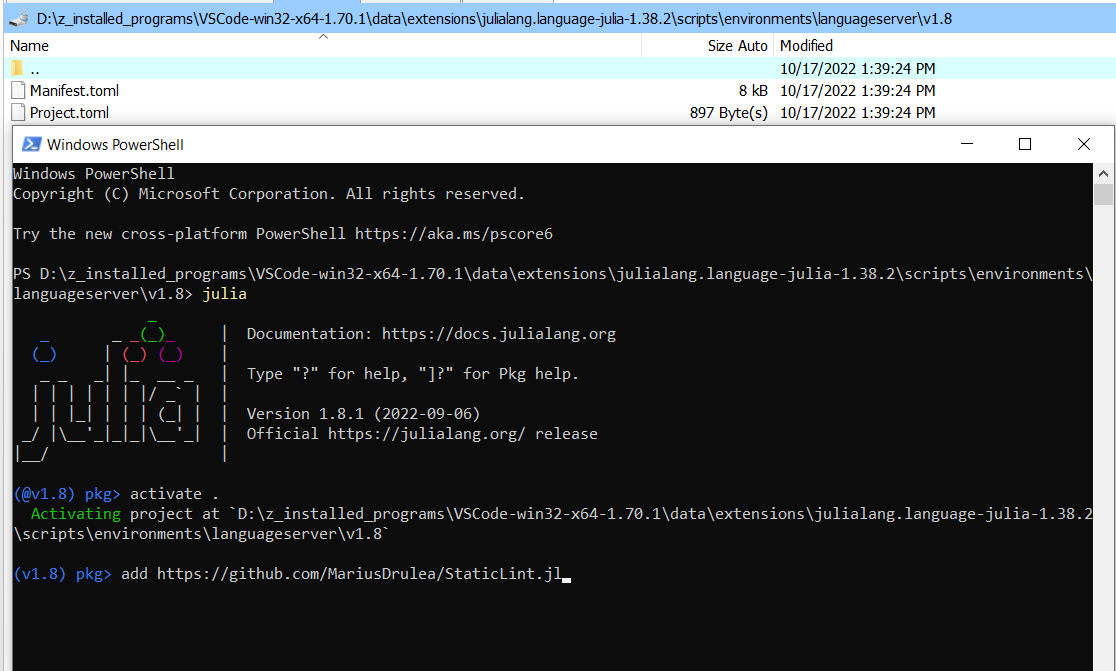Click the Copyright Microsoft Corporation line
This screenshot has width=1116, height=671.
268,194
